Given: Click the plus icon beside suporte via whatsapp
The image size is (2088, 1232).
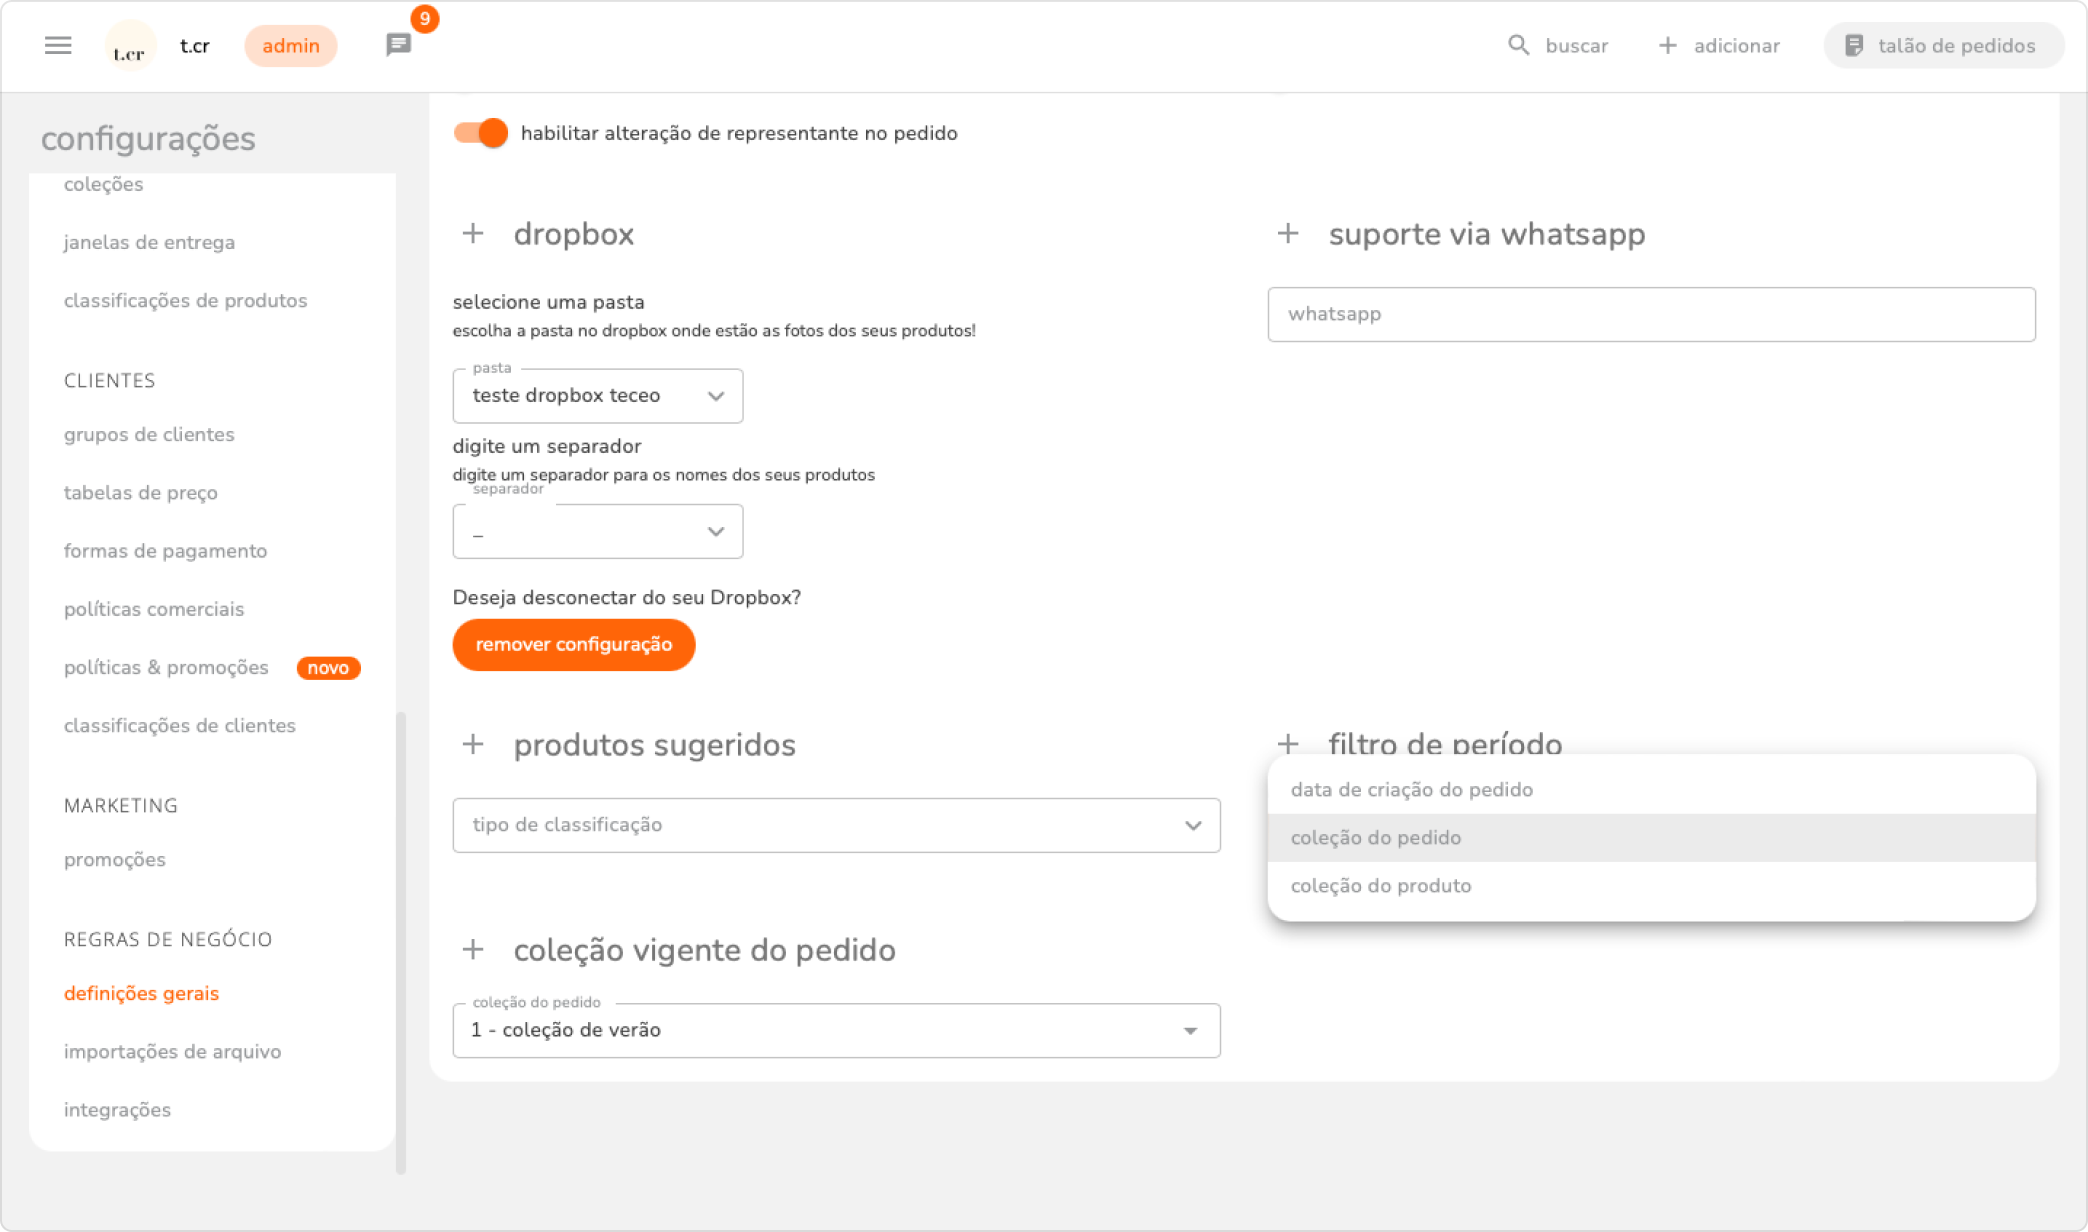Looking at the screenshot, I should coord(1288,234).
